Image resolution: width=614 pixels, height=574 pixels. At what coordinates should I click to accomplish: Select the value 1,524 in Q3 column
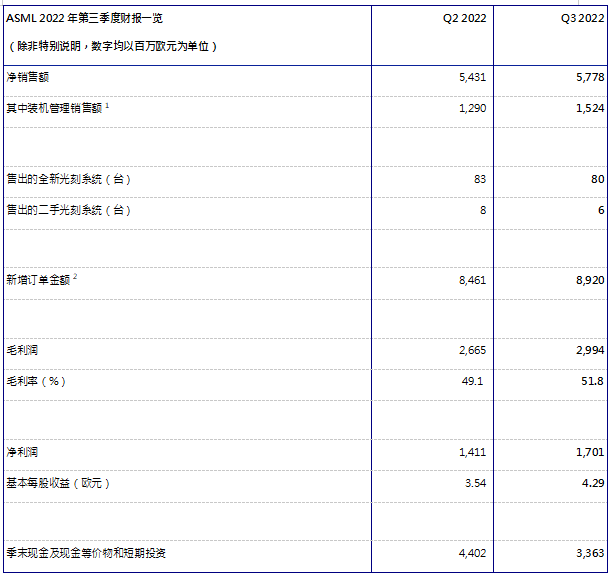588,108
